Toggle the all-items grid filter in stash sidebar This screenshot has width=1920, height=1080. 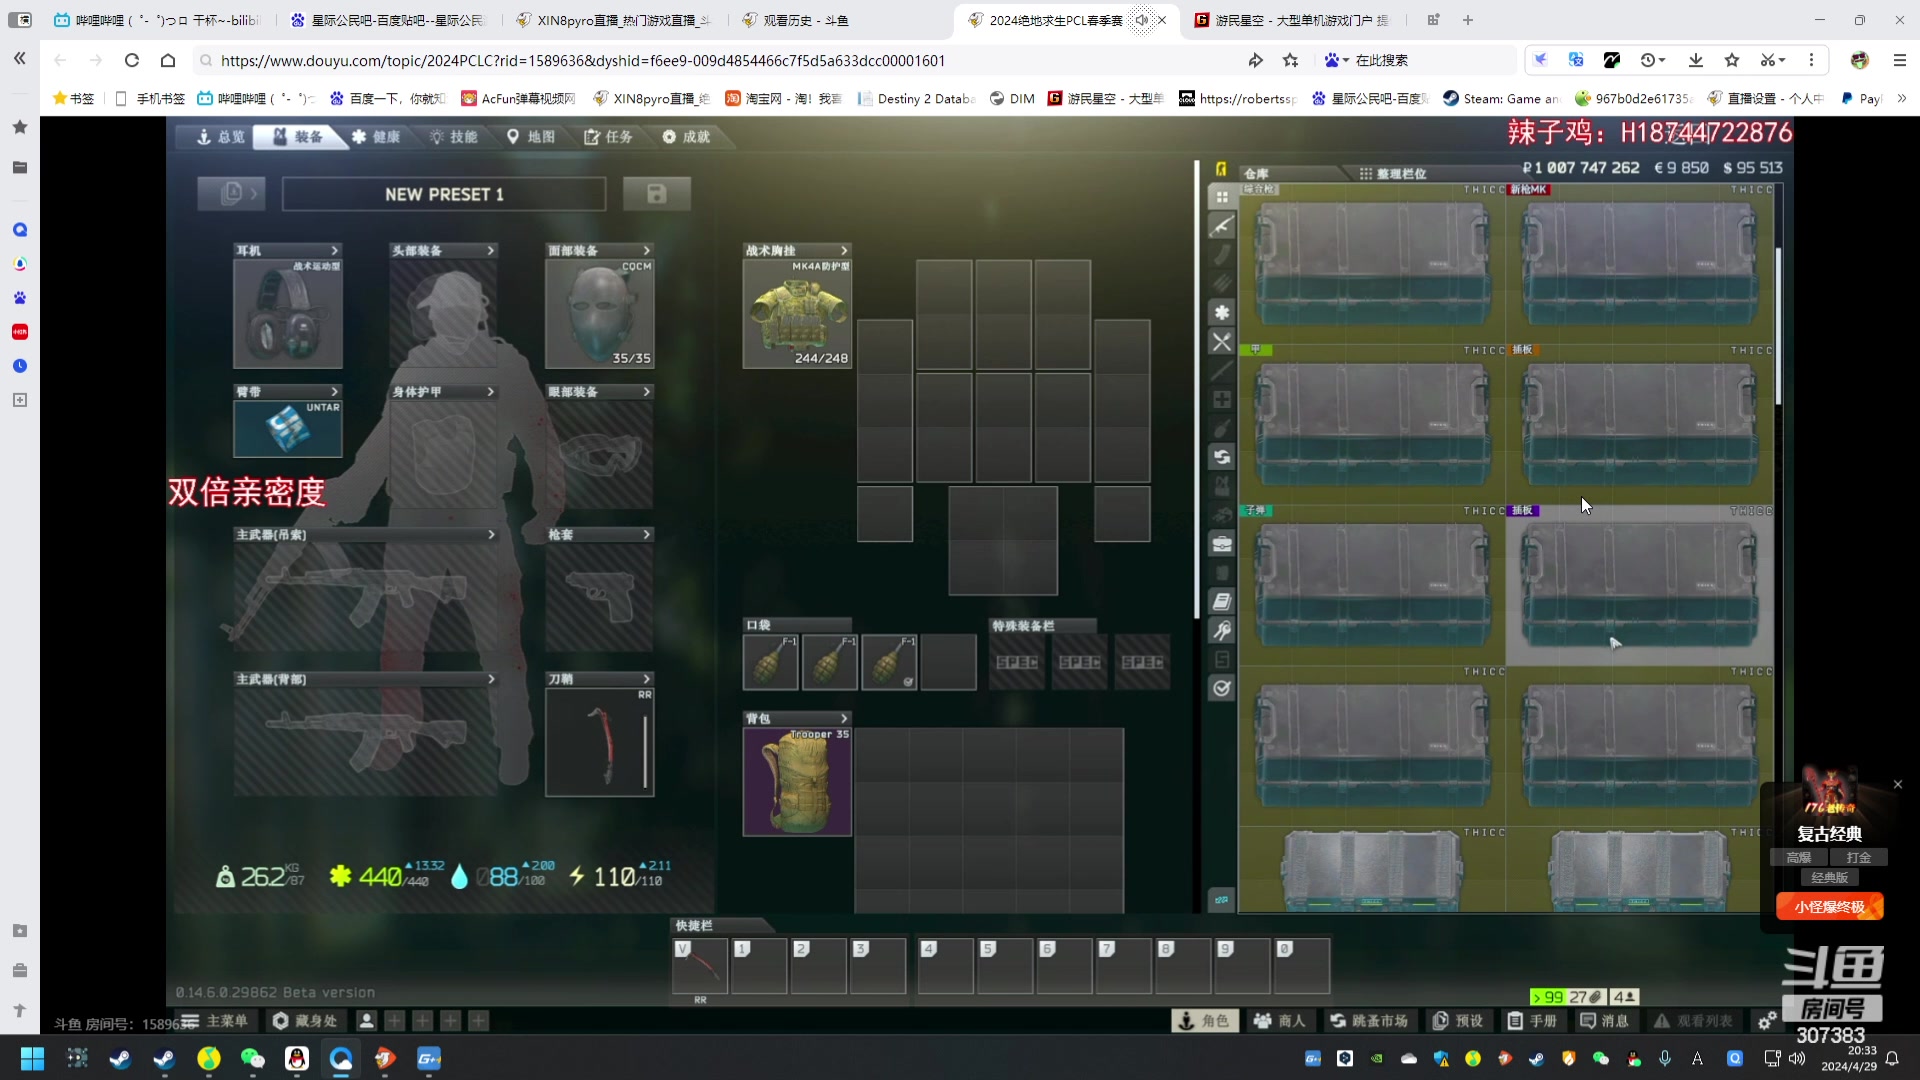1221,197
